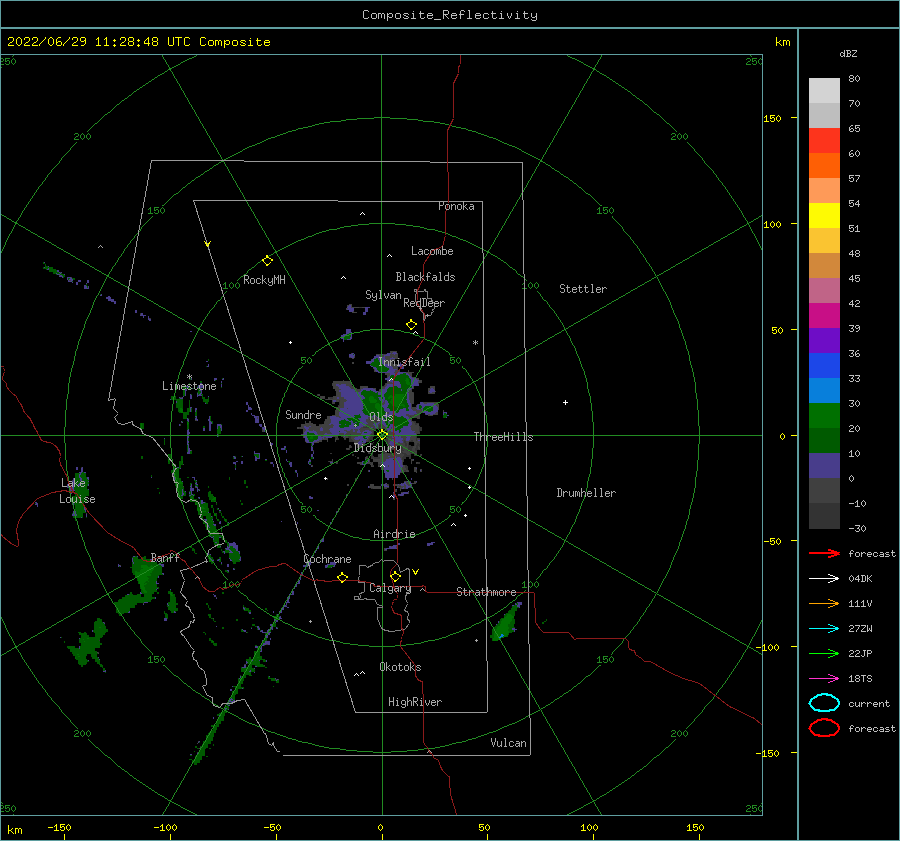The height and width of the screenshot is (841, 900).
Task: Click the Calgary city label
Action: [x=390, y=588]
